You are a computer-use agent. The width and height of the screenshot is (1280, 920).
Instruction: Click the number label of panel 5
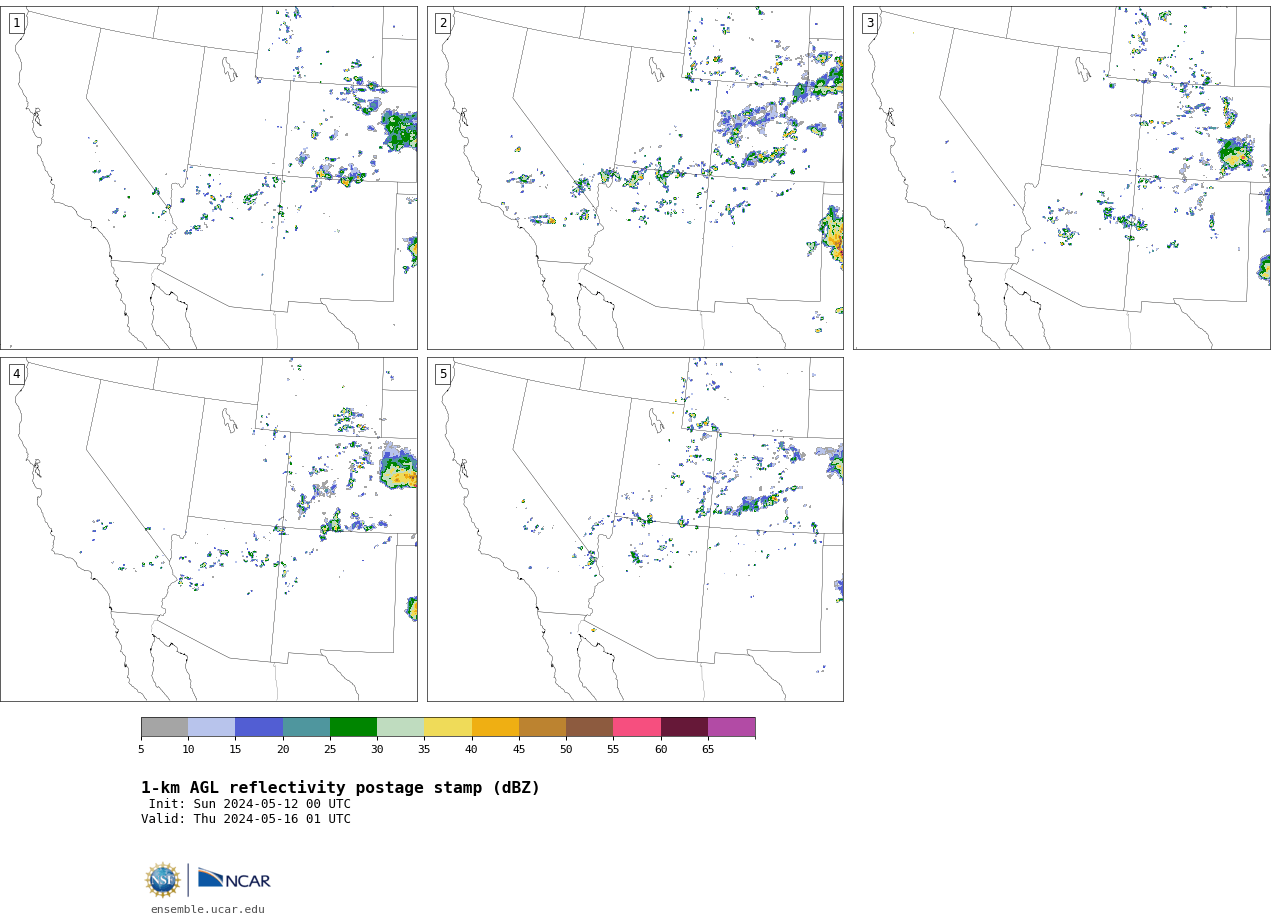443,374
